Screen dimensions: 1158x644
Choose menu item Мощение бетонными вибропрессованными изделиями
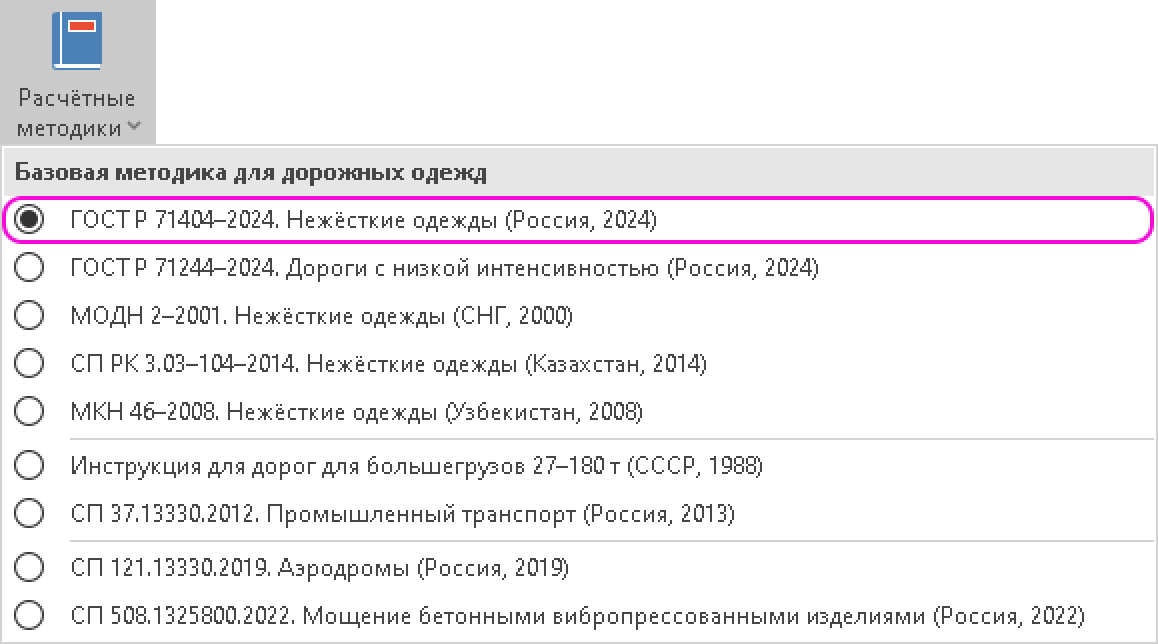coord(578,615)
